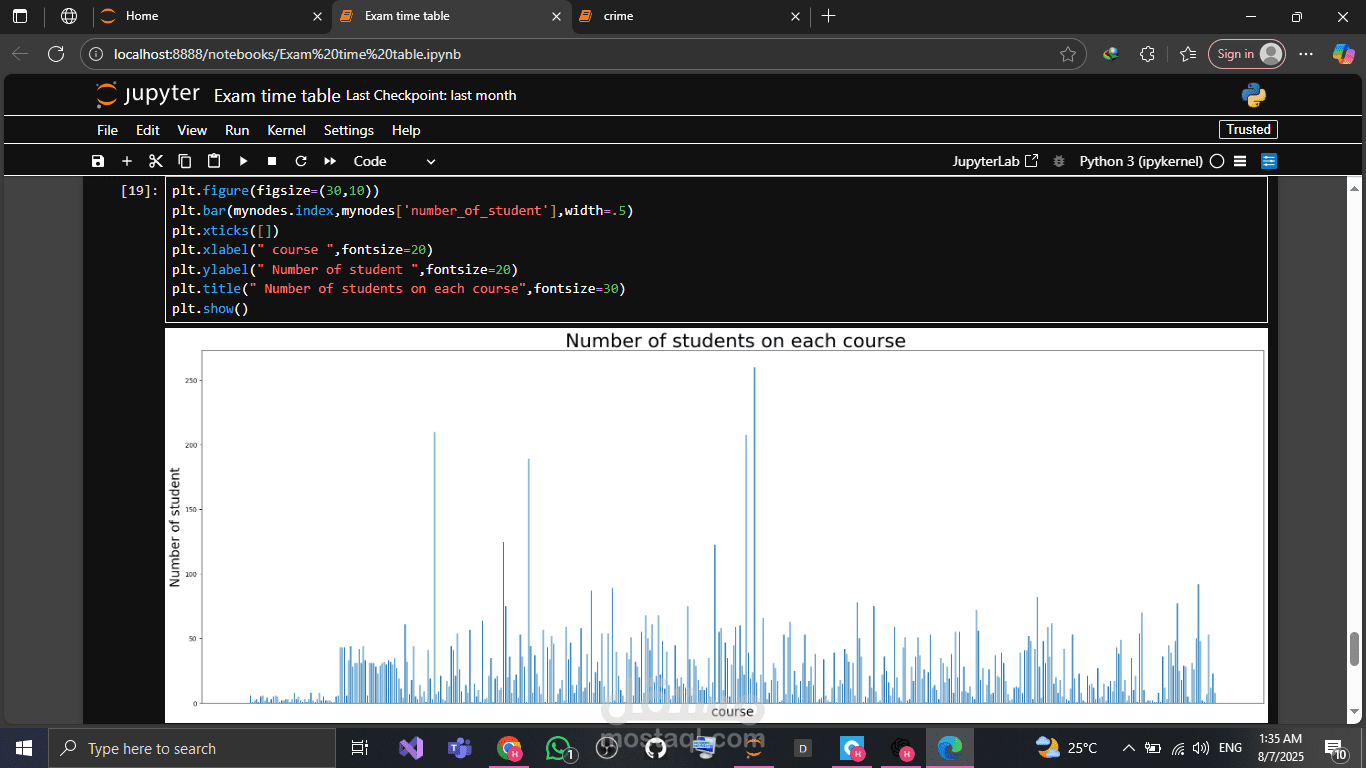Image resolution: width=1366 pixels, height=768 pixels.
Task: Open the volume control in system tray
Action: click(x=1201, y=748)
